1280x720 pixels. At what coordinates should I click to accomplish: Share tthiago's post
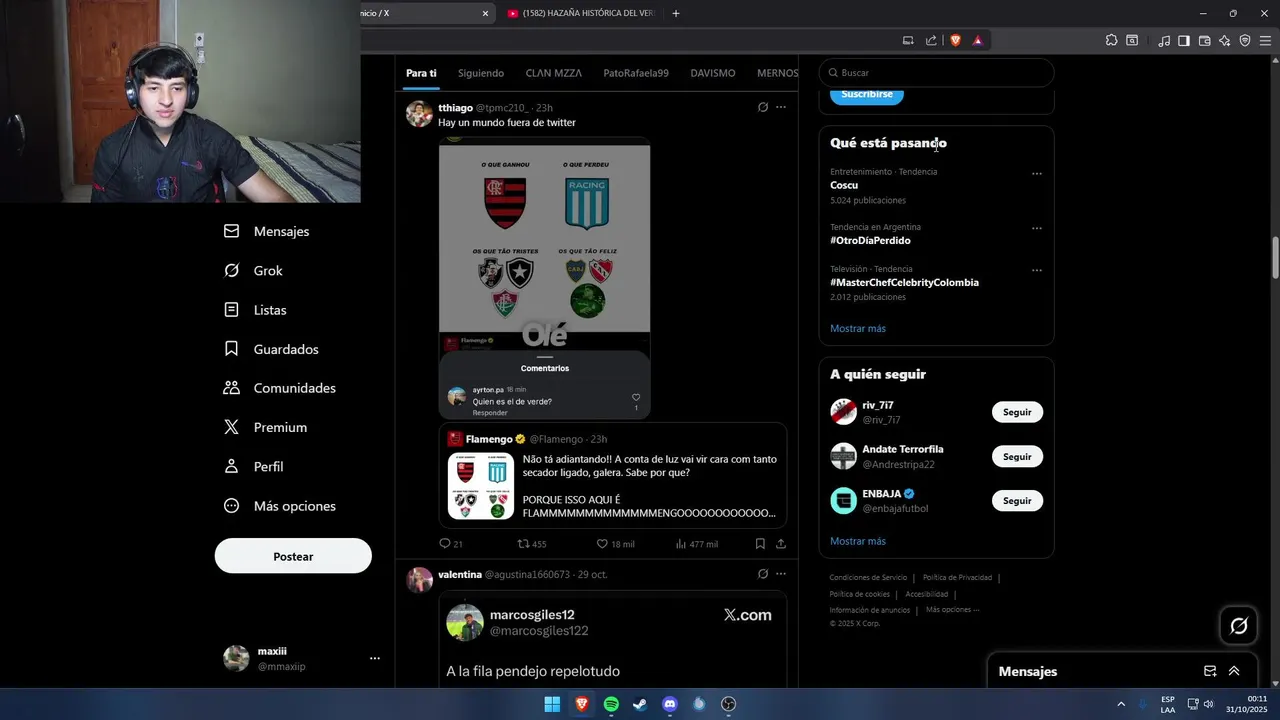click(781, 544)
